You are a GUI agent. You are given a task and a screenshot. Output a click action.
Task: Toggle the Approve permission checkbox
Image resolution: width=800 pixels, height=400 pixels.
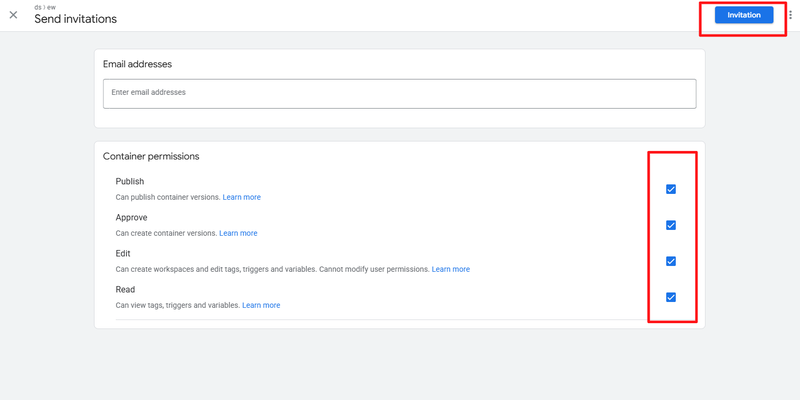pyautogui.click(x=671, y=225)
